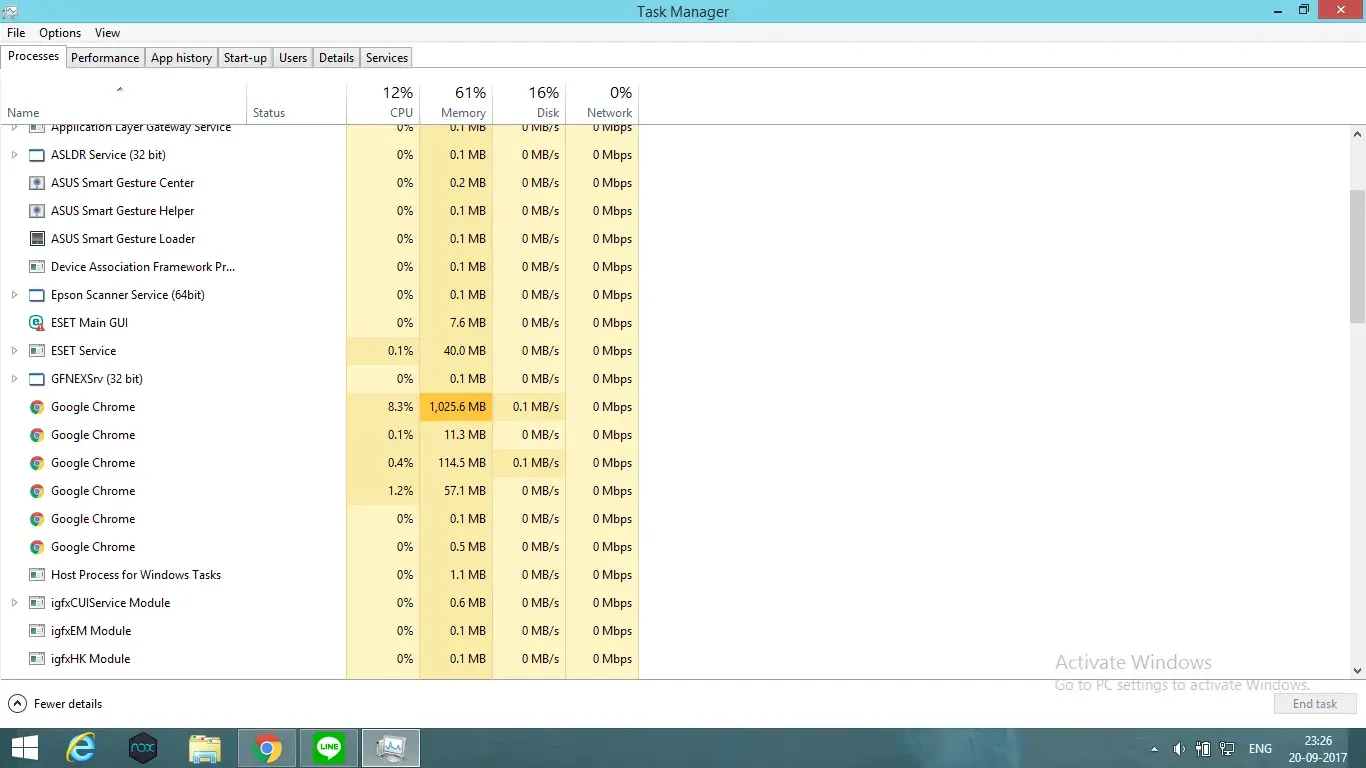Collapse view with the Fewer details toggle
Image resolution: width=1366 pixels, height=768 pixels.
[56, 704]
